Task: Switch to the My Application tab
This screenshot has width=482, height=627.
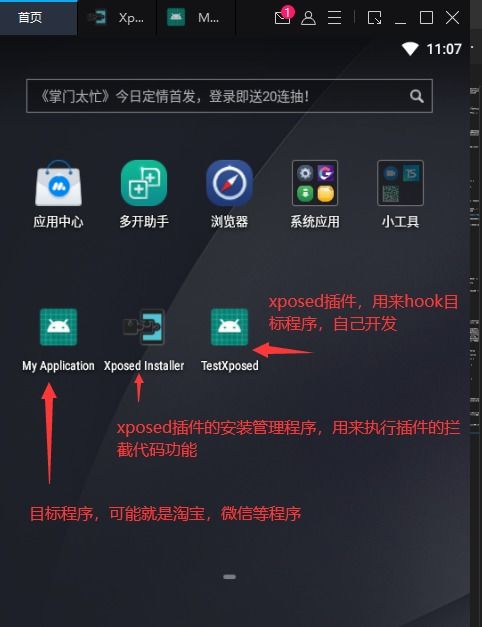Action: (x=196, y=18)
